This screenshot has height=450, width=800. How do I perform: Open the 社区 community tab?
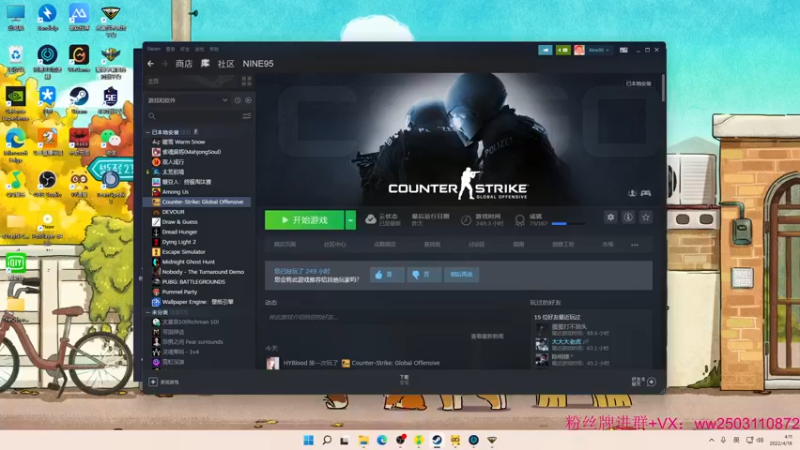click(x=226, y=64)
